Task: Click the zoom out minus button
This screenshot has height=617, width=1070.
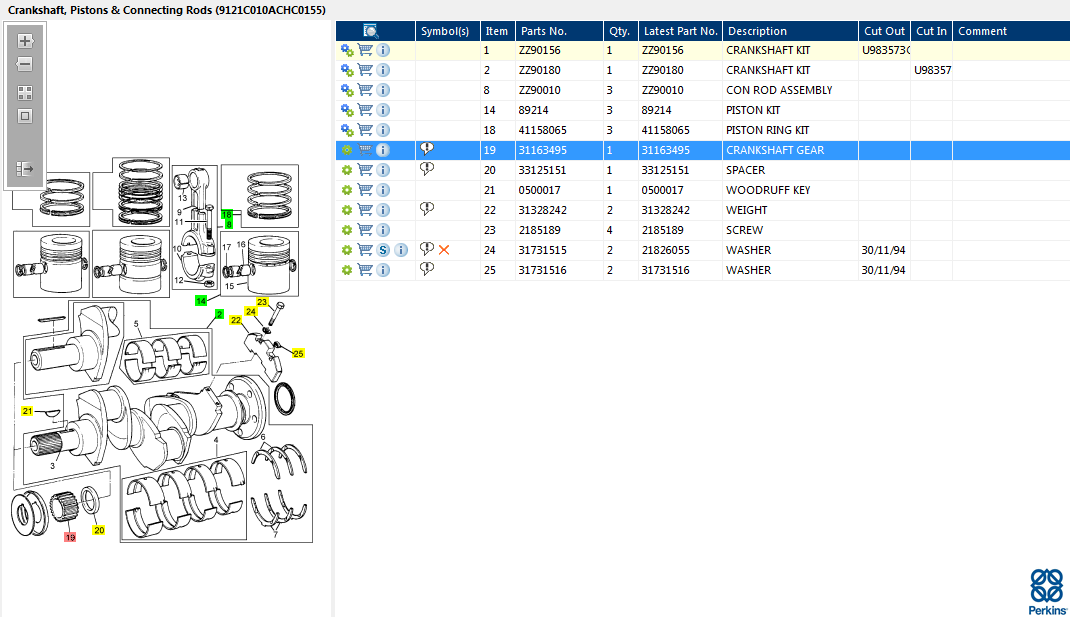Action: coord(25,64)
